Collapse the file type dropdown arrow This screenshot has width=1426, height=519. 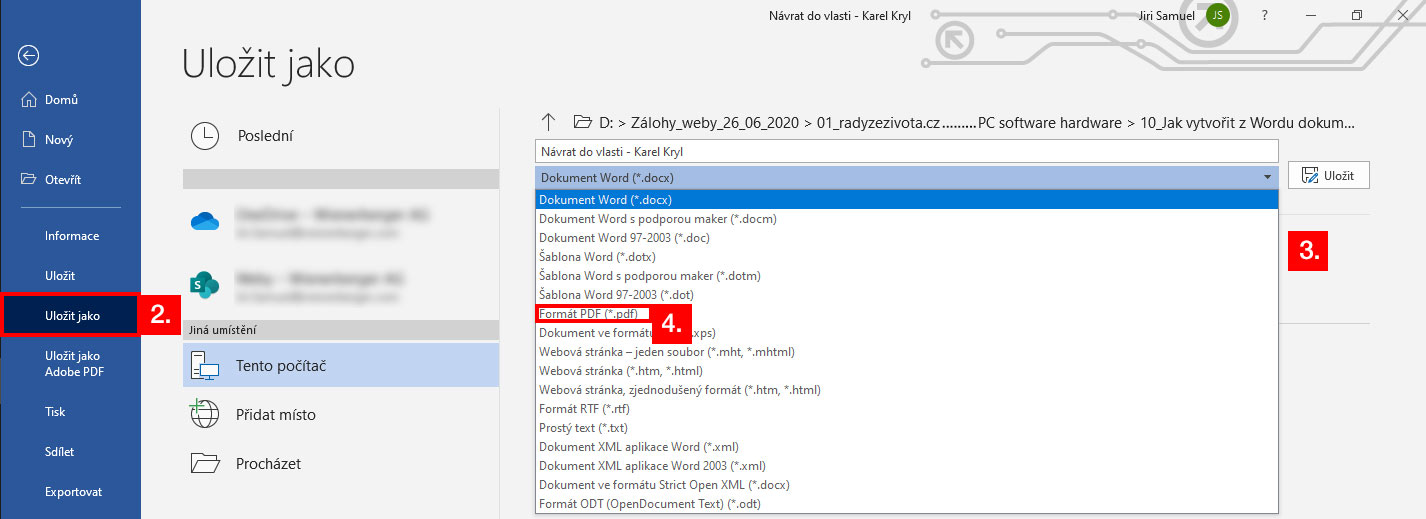[1267, 177]
